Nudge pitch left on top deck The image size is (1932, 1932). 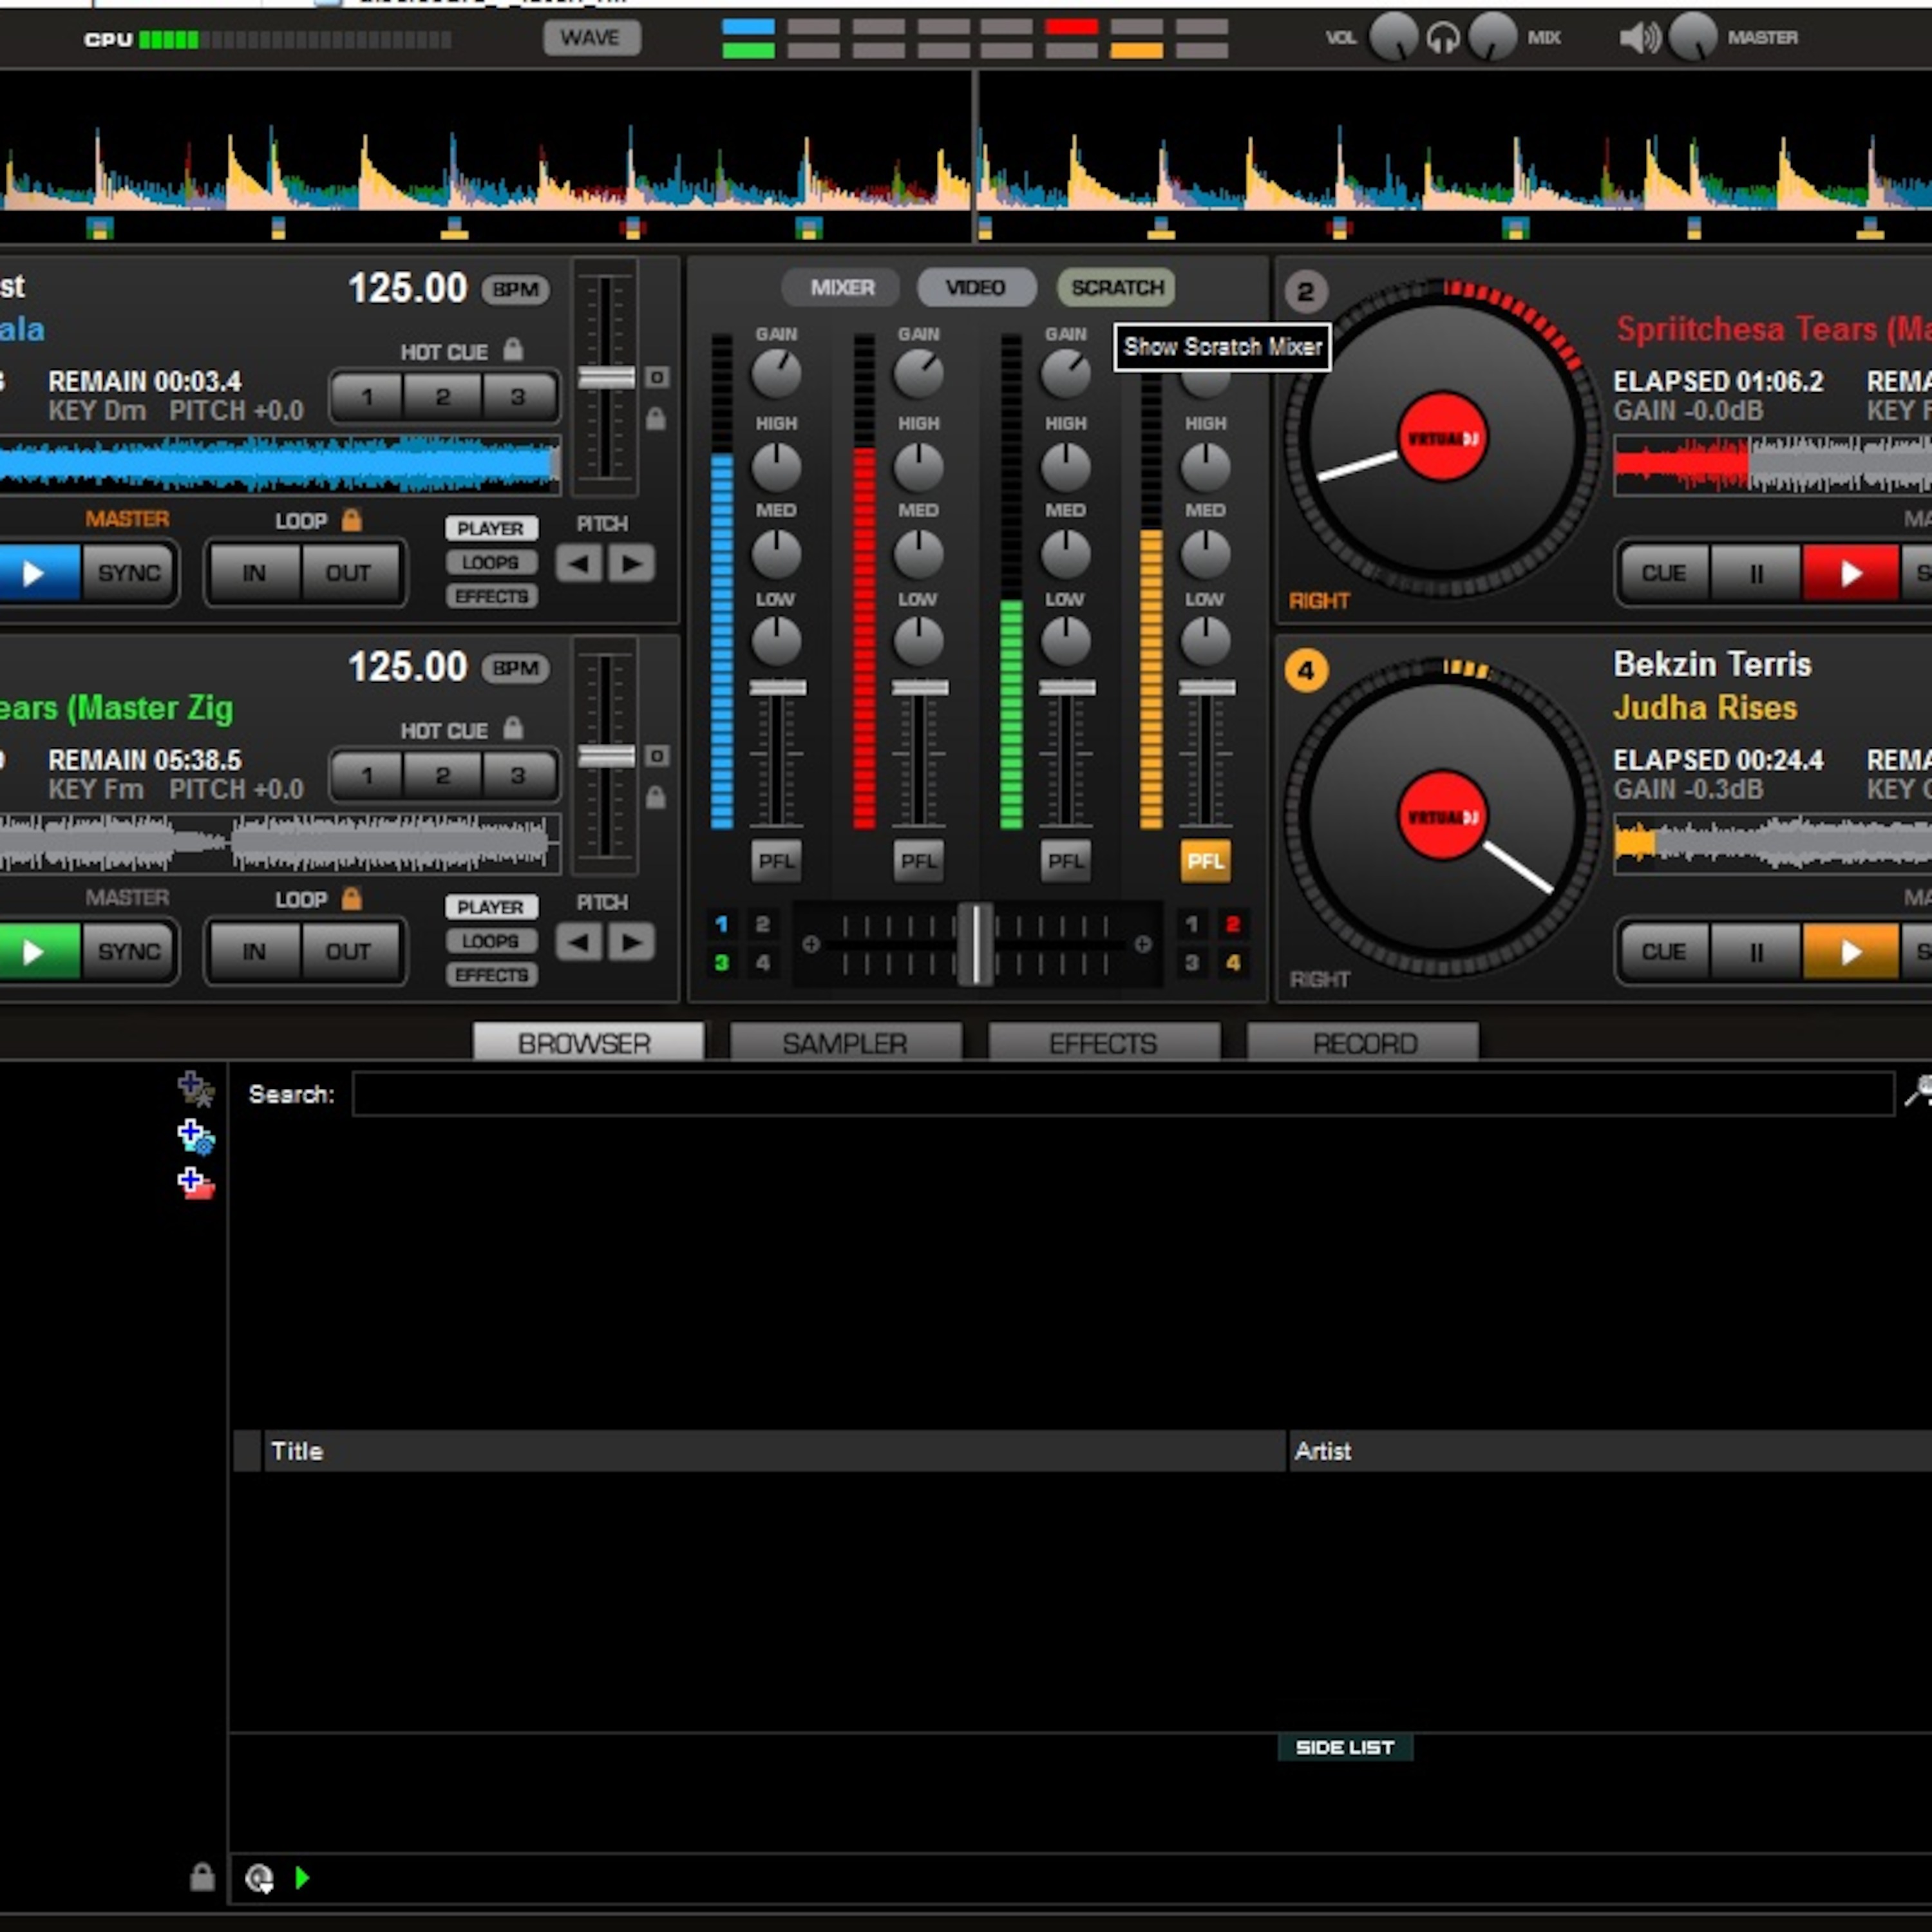click(x=578, y=564)
